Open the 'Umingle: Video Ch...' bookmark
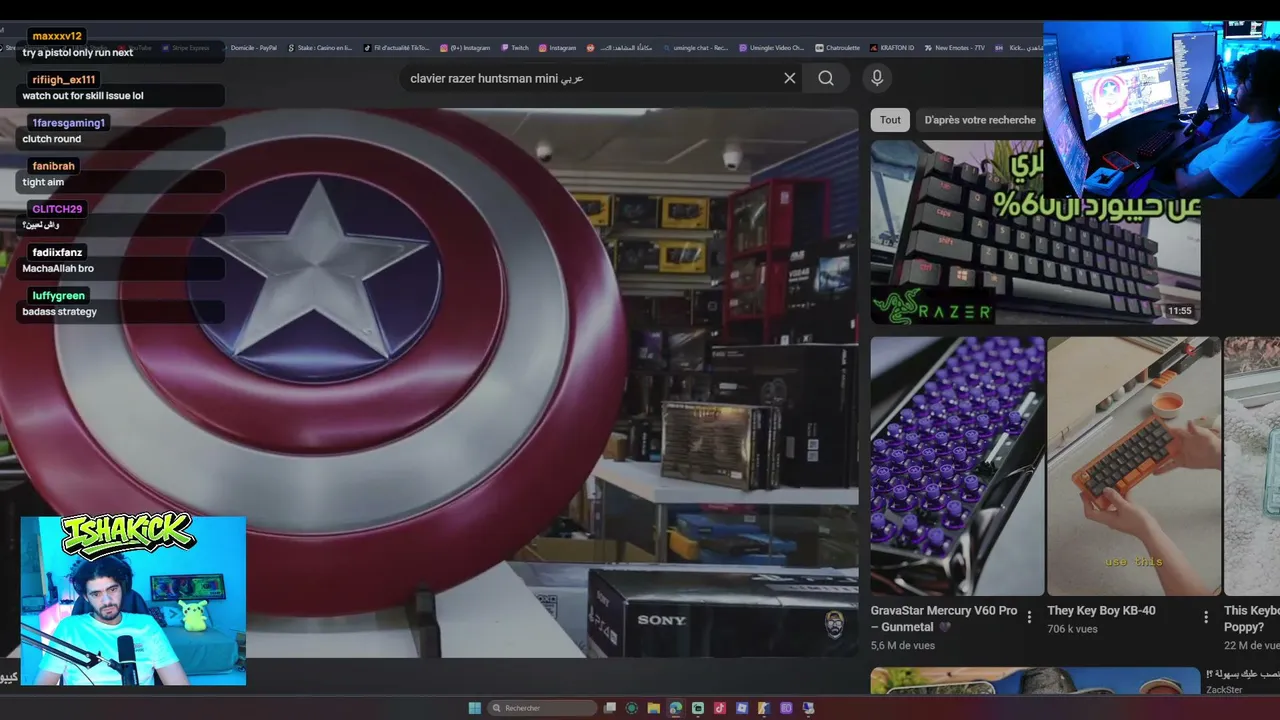The image size is (1280, 720). 771,47
